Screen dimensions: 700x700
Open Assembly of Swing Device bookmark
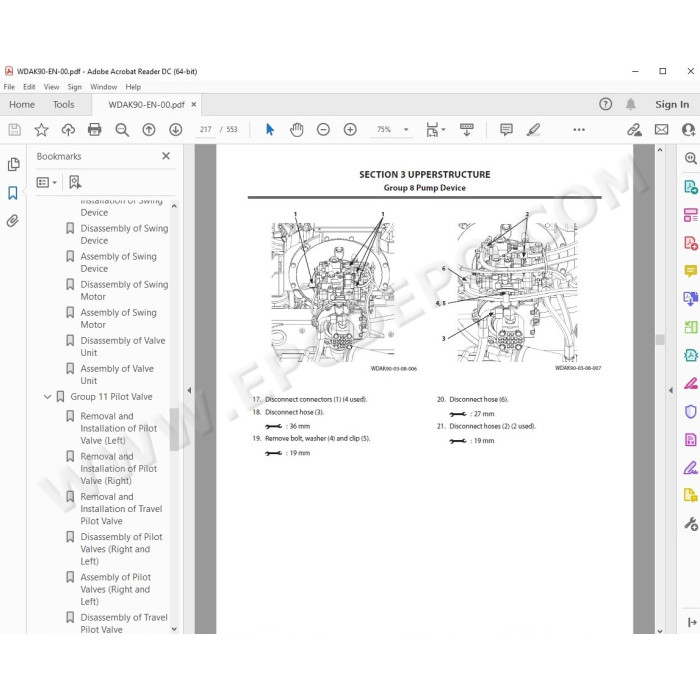point(118,262)
